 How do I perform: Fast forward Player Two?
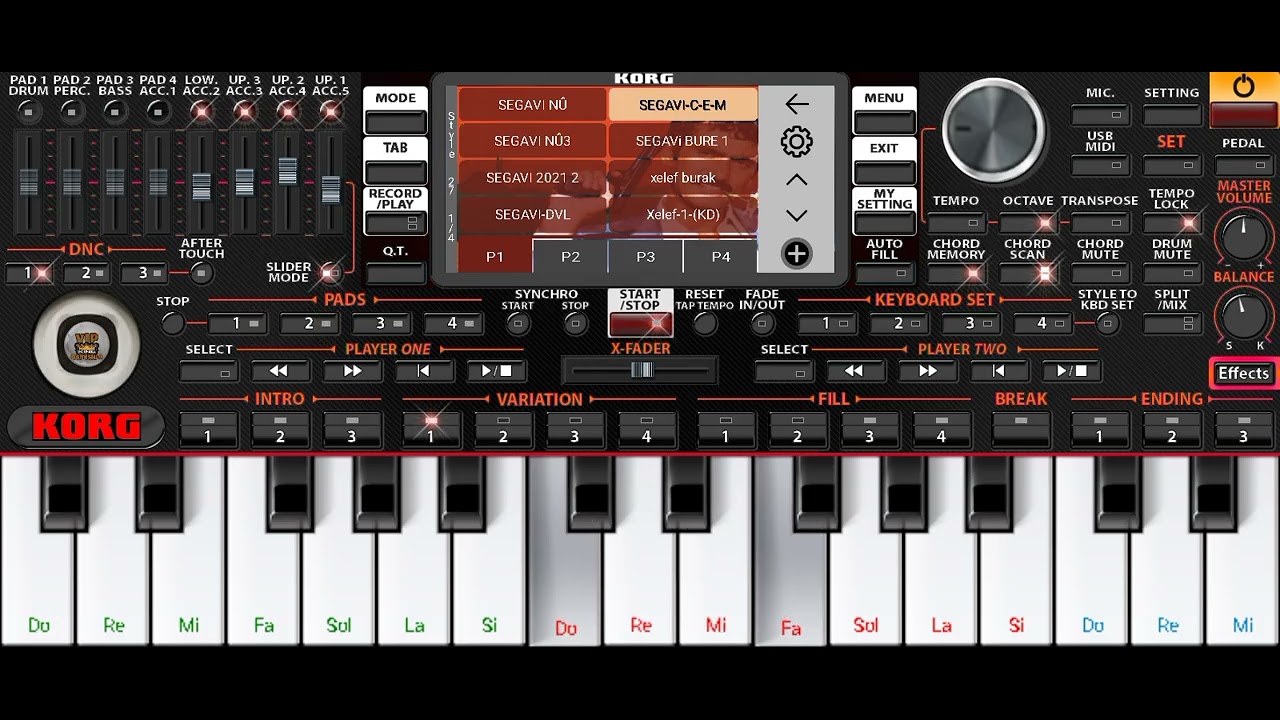pyautogui.click(x=926, y=371)
